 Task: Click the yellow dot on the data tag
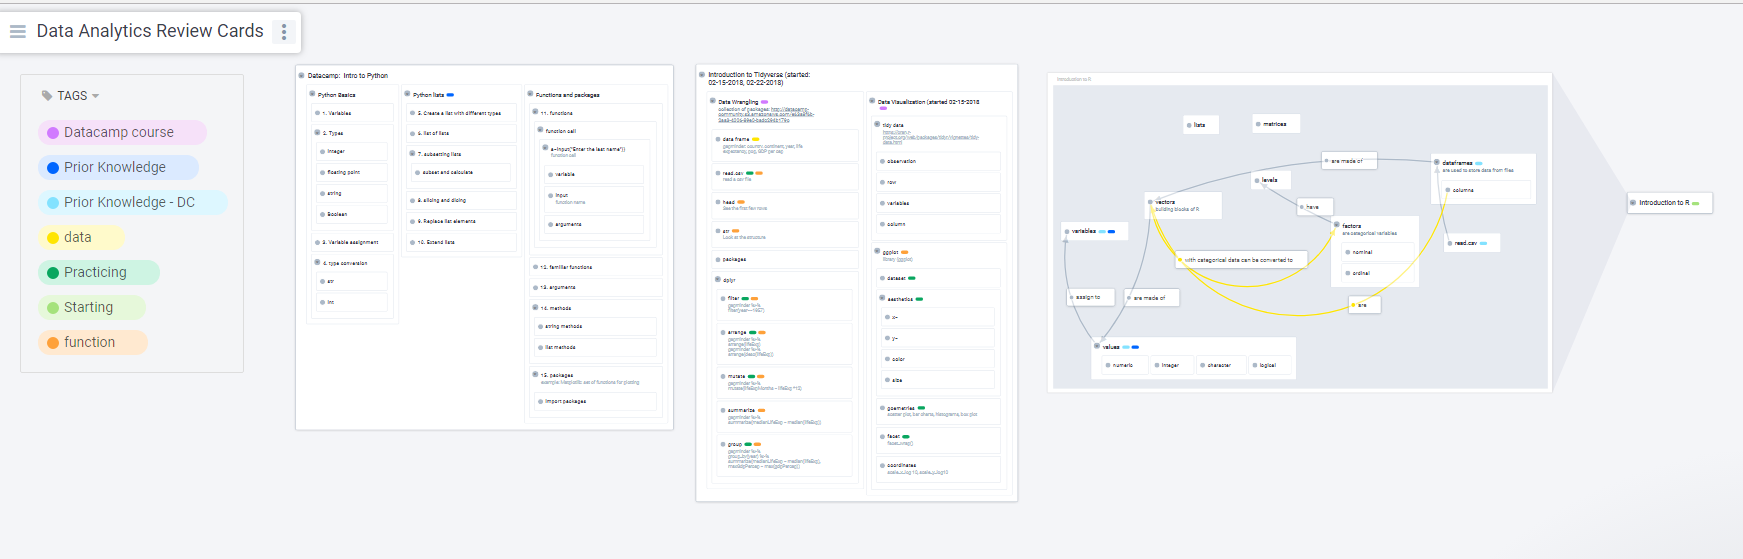pyautogui.click(x=53, y=237)
